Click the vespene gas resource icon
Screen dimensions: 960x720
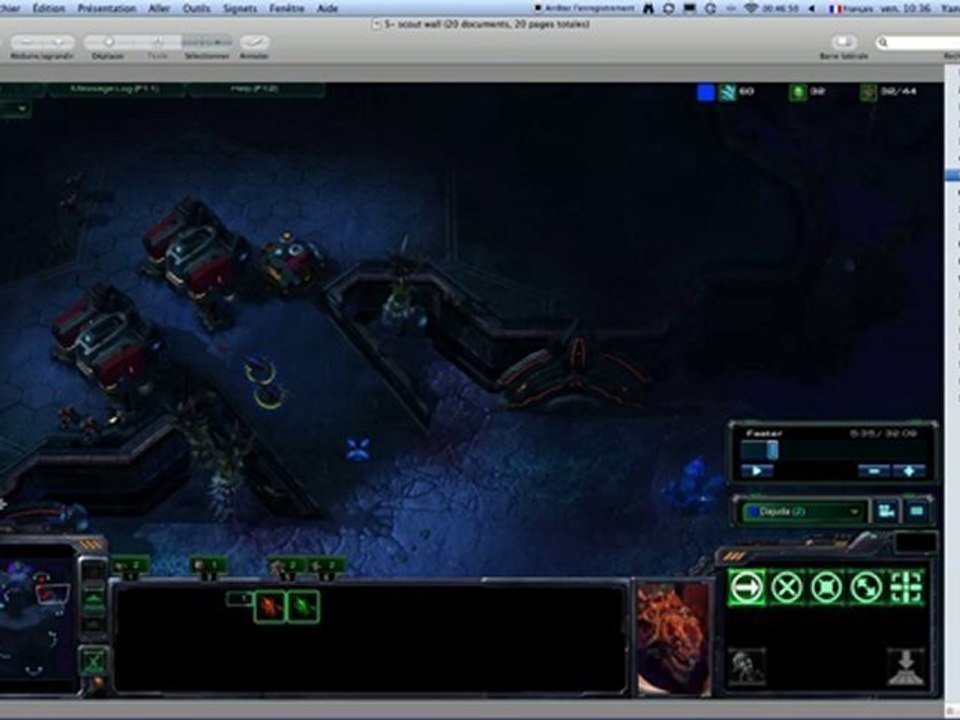[x=798, y=92]
